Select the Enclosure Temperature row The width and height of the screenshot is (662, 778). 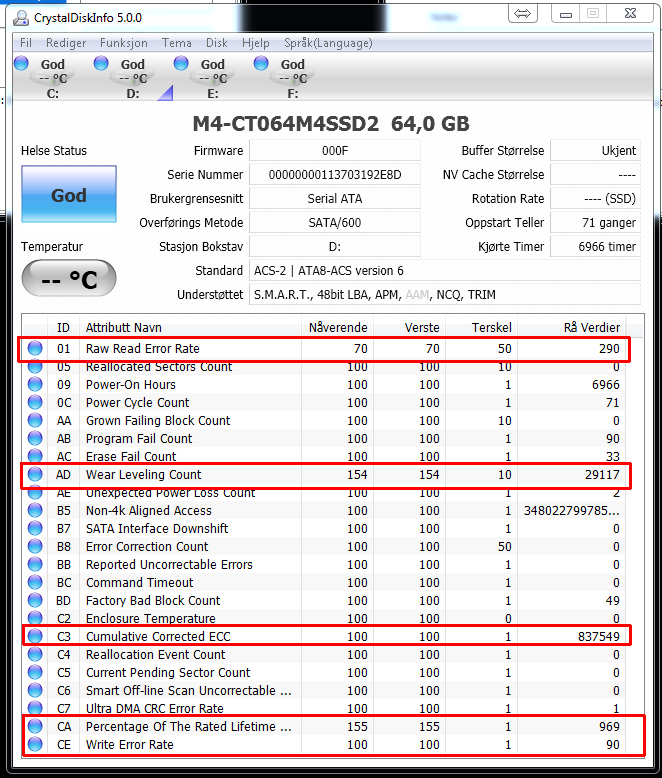point(325,618)
